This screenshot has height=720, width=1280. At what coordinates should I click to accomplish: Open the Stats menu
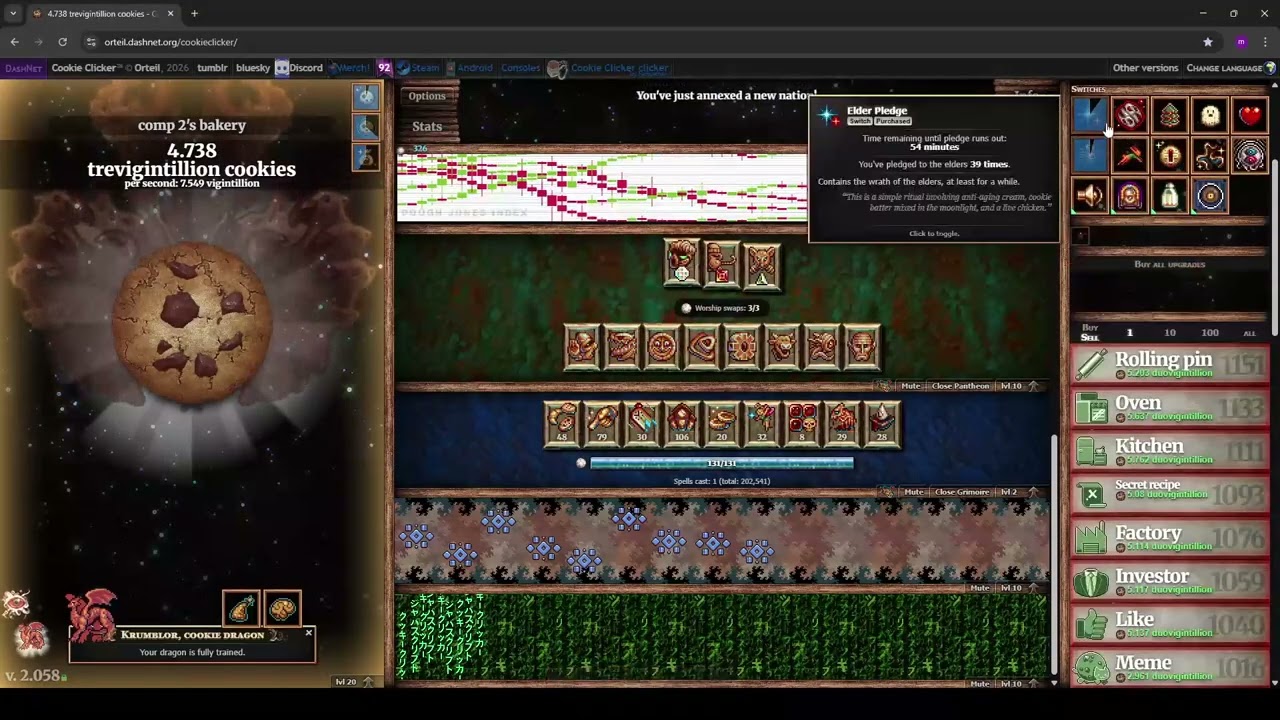[x=427, y=126]
